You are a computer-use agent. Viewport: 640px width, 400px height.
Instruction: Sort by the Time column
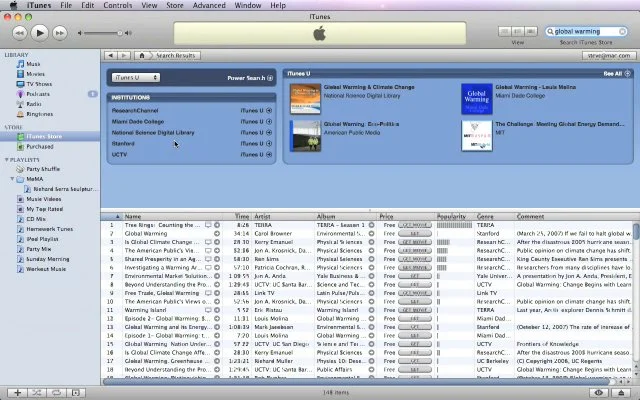pos(237,216)
